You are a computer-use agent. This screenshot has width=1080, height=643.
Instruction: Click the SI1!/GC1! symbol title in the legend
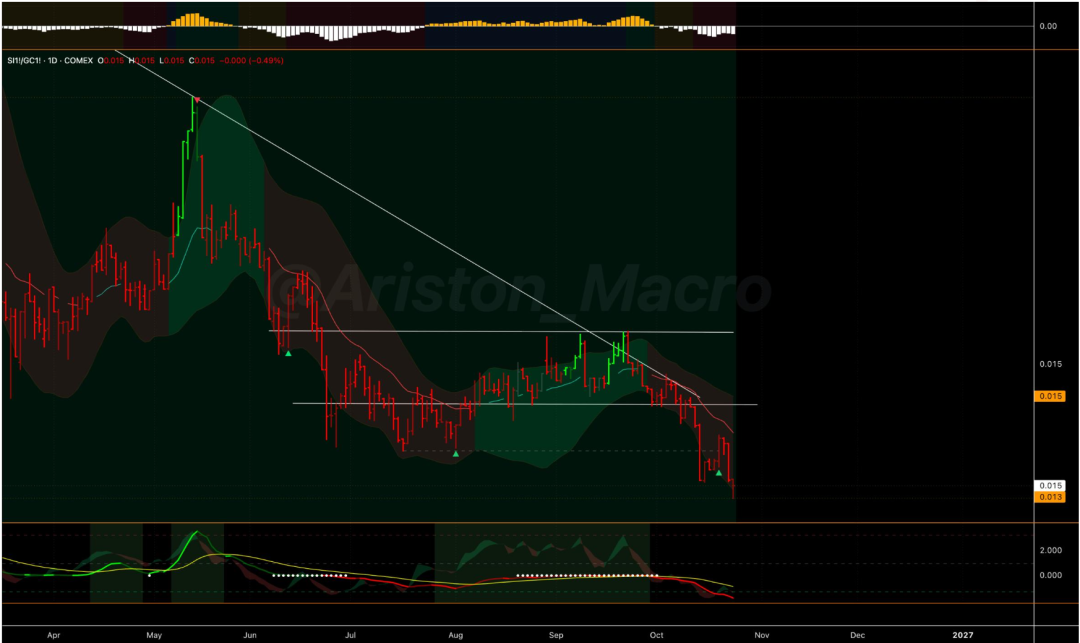(25, 61)
